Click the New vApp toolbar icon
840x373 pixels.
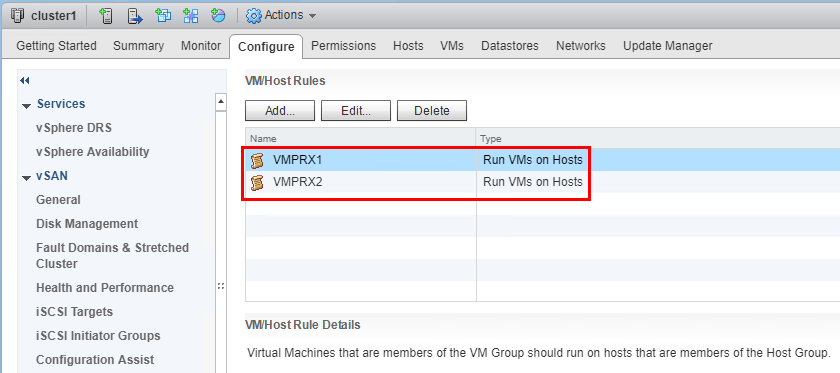pos(191,16)
